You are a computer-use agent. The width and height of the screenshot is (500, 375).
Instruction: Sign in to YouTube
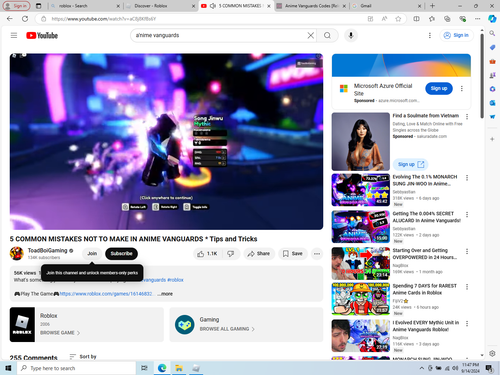tap(456, 35)
